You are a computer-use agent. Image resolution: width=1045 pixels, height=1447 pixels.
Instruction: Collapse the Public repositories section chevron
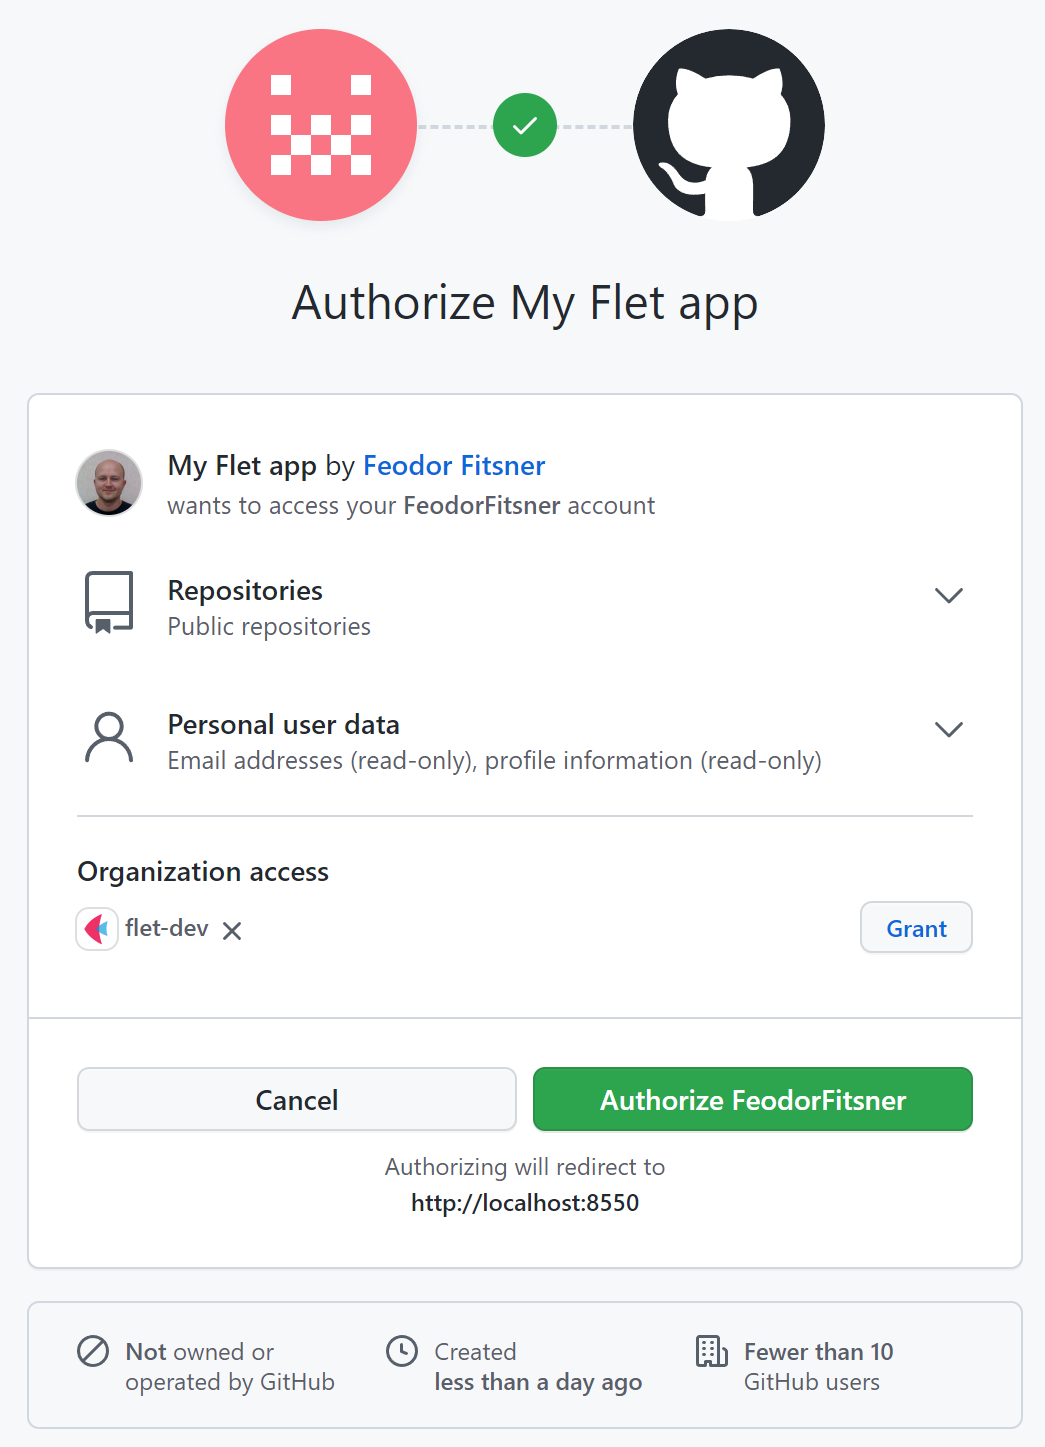(948, 595)
